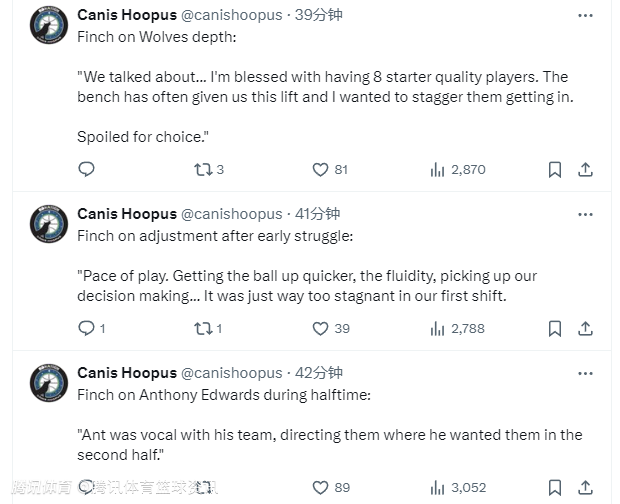Viewport: 620px width, 504px height.
Task: Share the early struggle adjustment tweet
Action: click(586, 328)
